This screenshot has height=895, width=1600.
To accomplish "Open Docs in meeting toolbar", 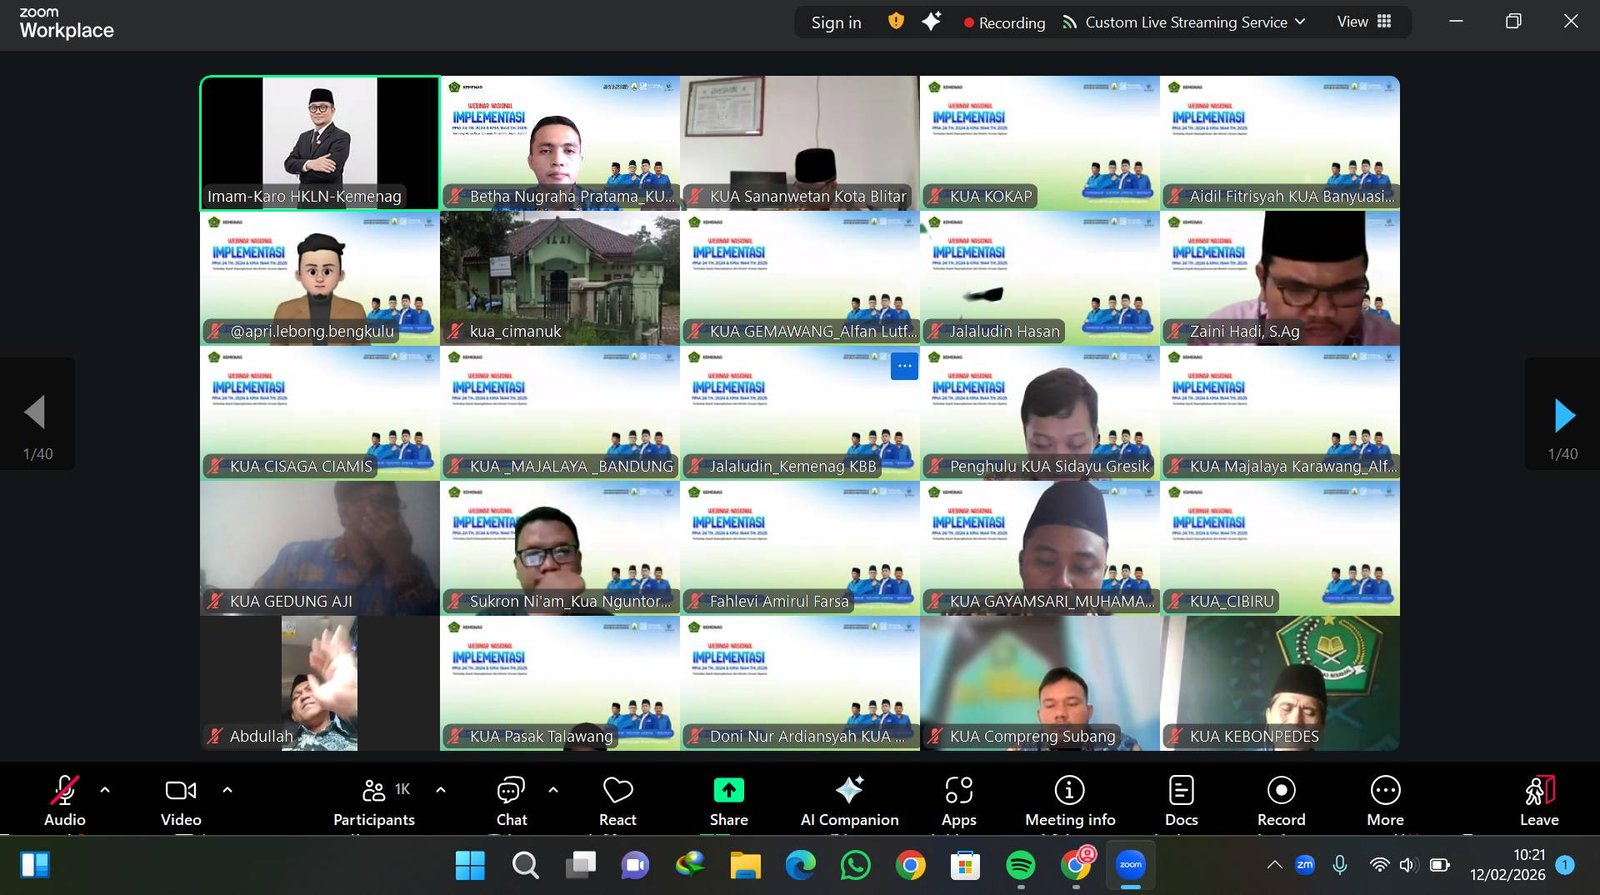I will point(1181,801).
